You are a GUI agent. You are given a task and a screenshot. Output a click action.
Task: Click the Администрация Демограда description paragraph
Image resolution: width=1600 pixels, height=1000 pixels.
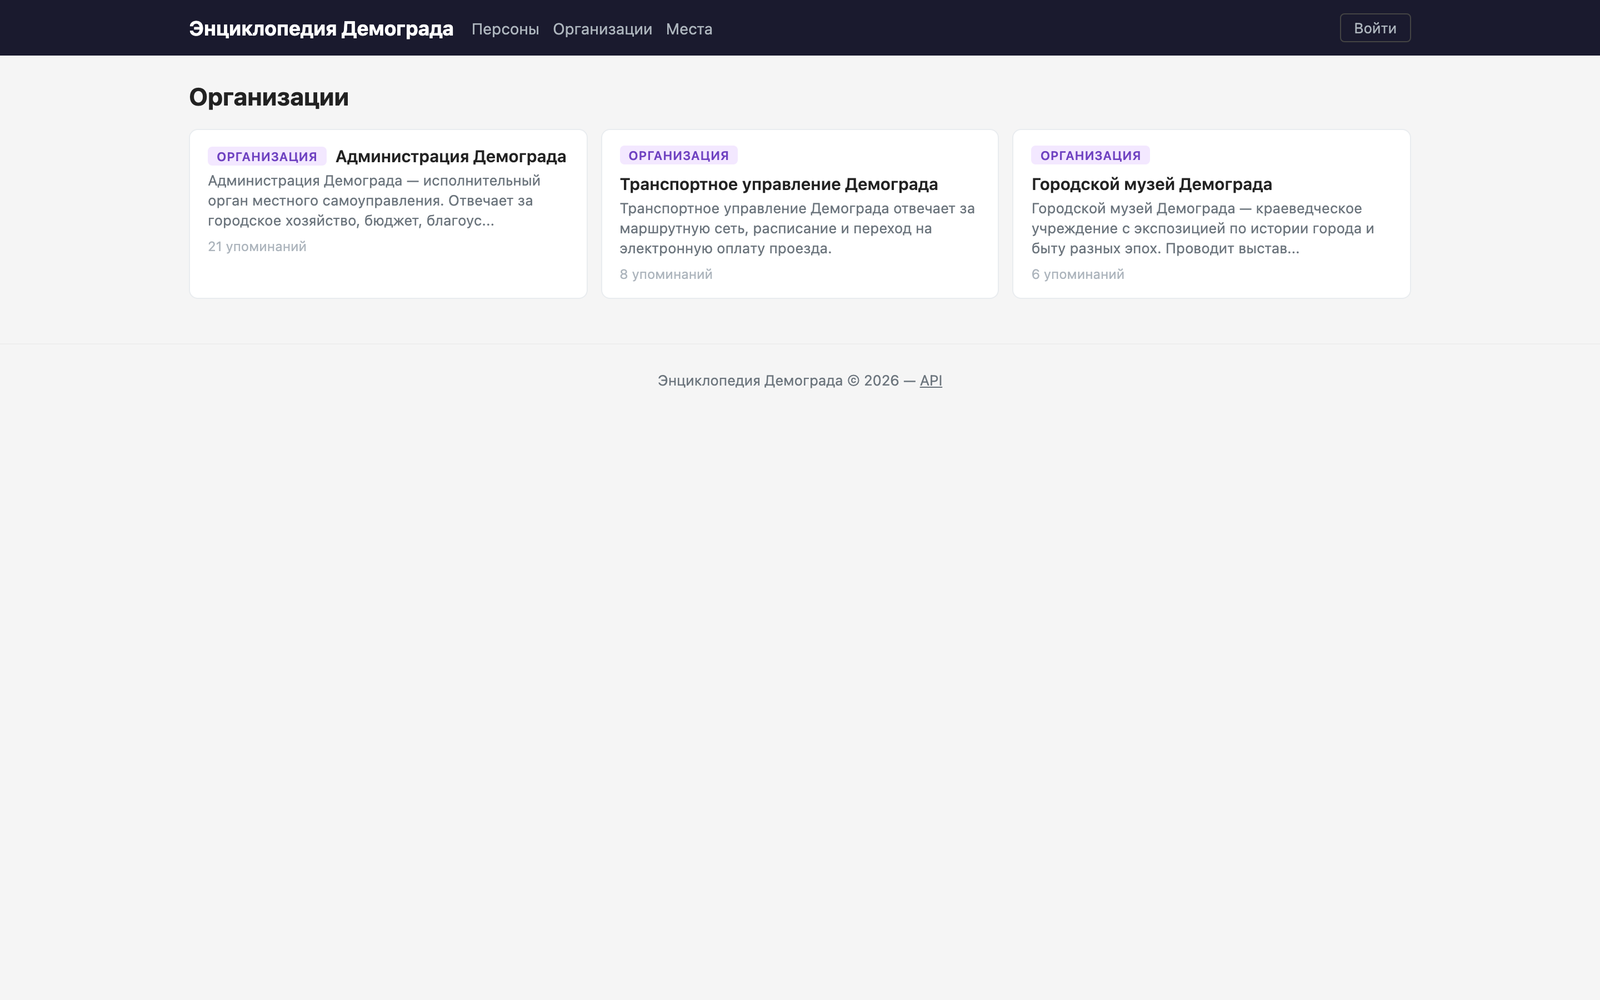pyautogui.click(x=388, y=200)
